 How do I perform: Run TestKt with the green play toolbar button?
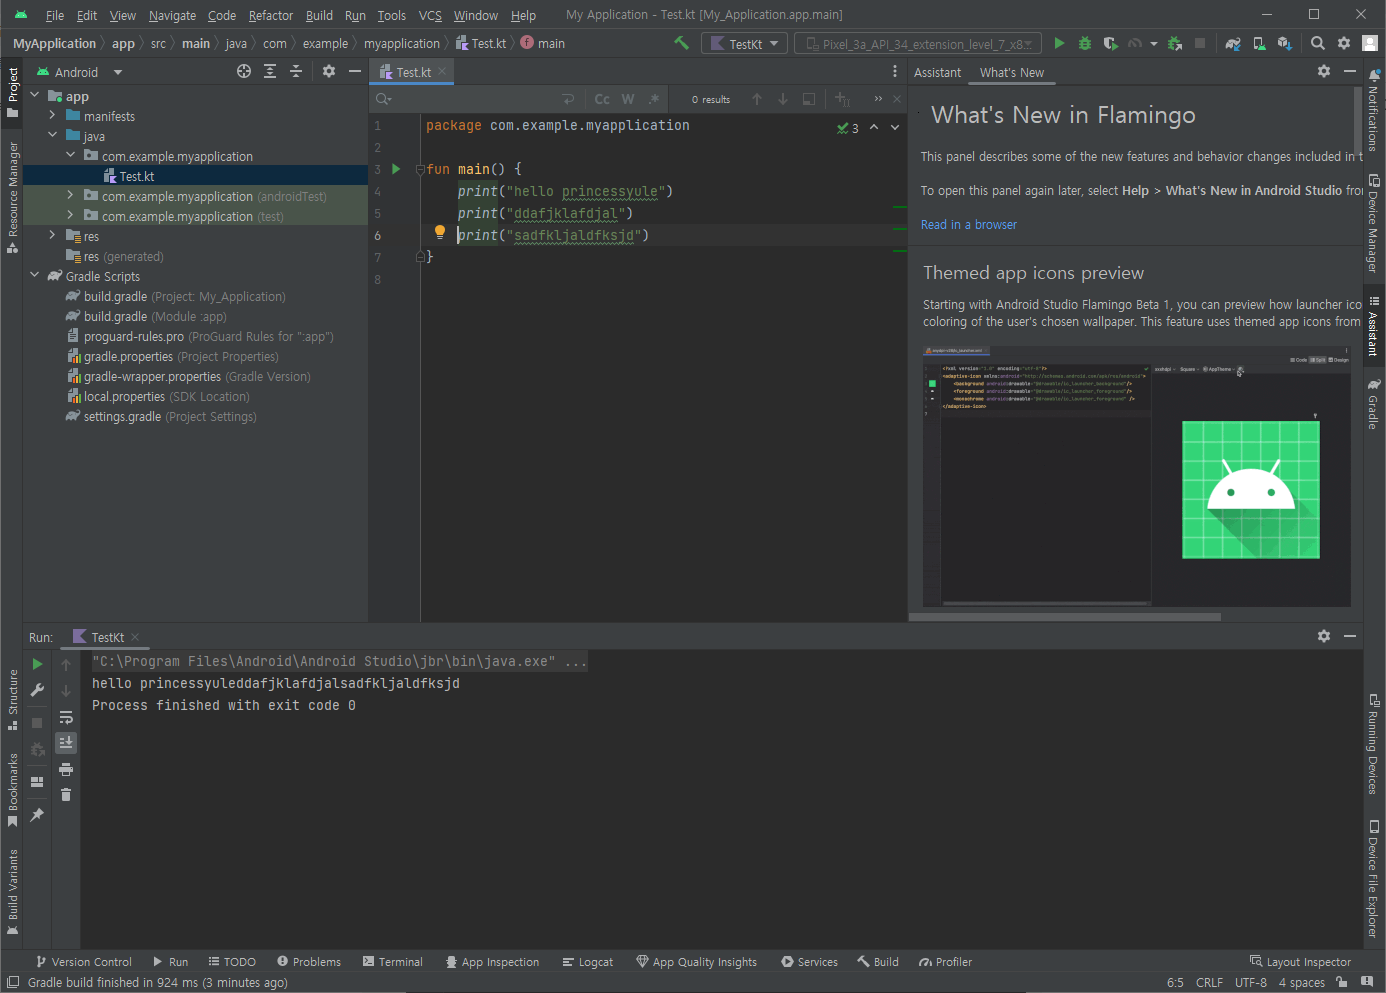pos(1059,43)
